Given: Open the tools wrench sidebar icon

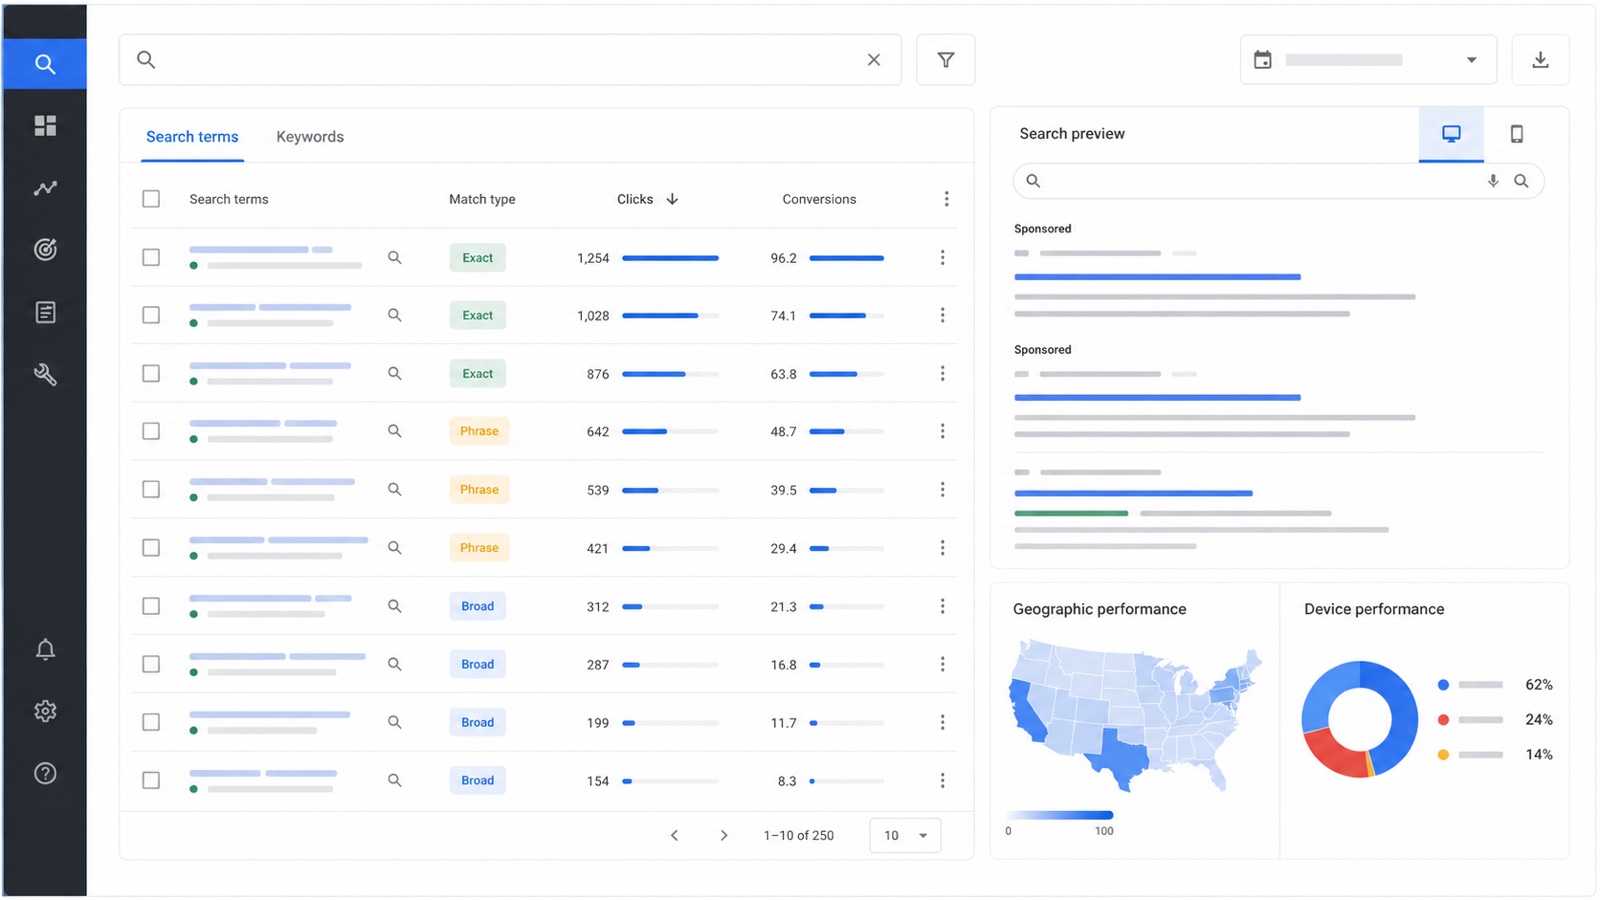Looking at the screenshot, I should [45, 374].
